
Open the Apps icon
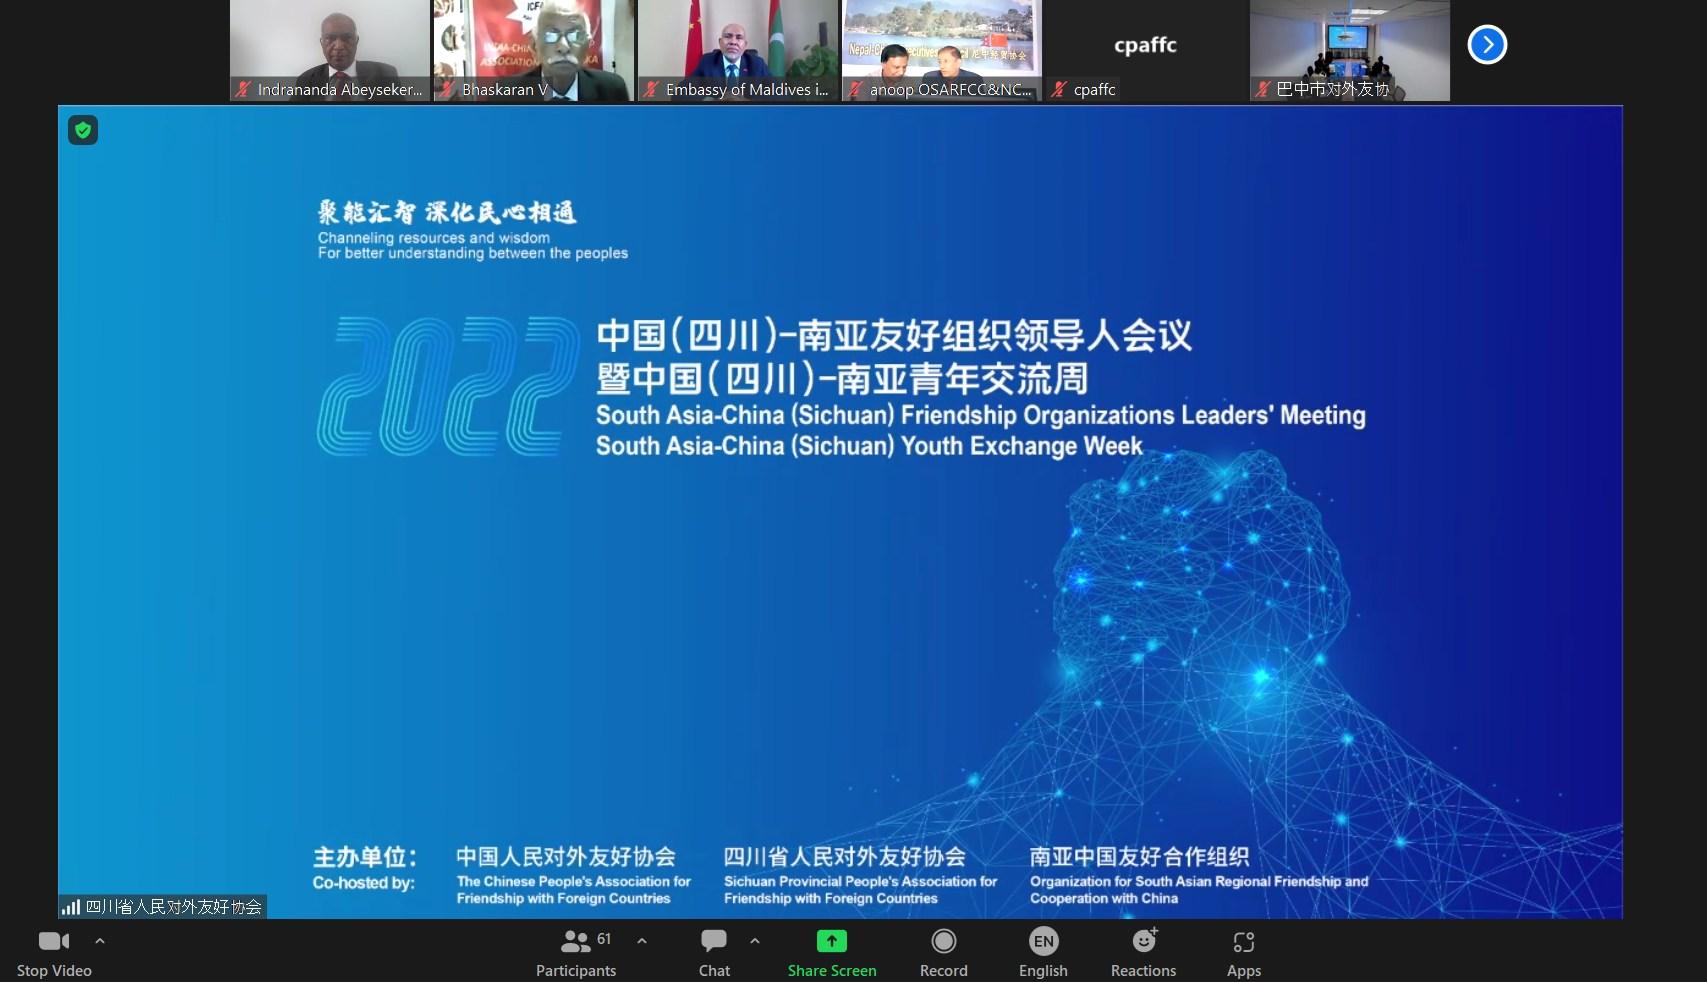(1244, 942)
